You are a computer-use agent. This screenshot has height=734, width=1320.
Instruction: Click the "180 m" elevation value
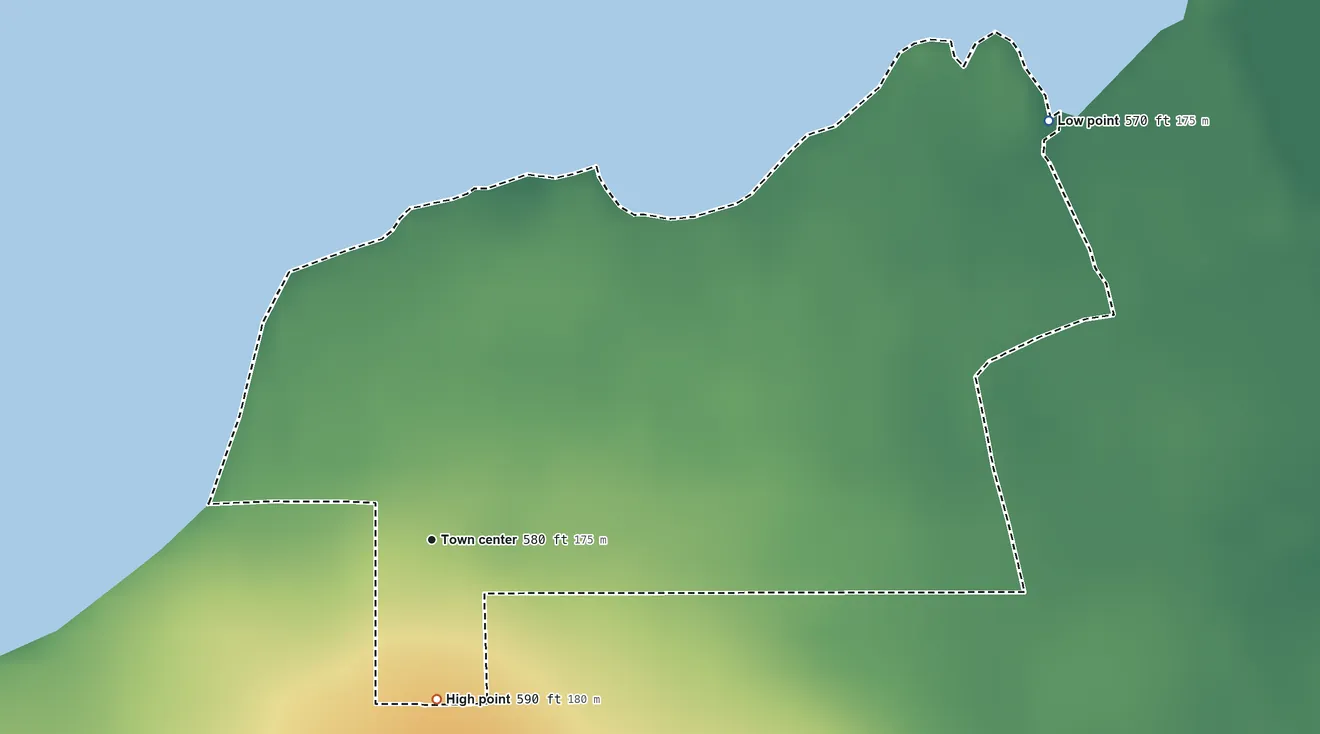584,700
